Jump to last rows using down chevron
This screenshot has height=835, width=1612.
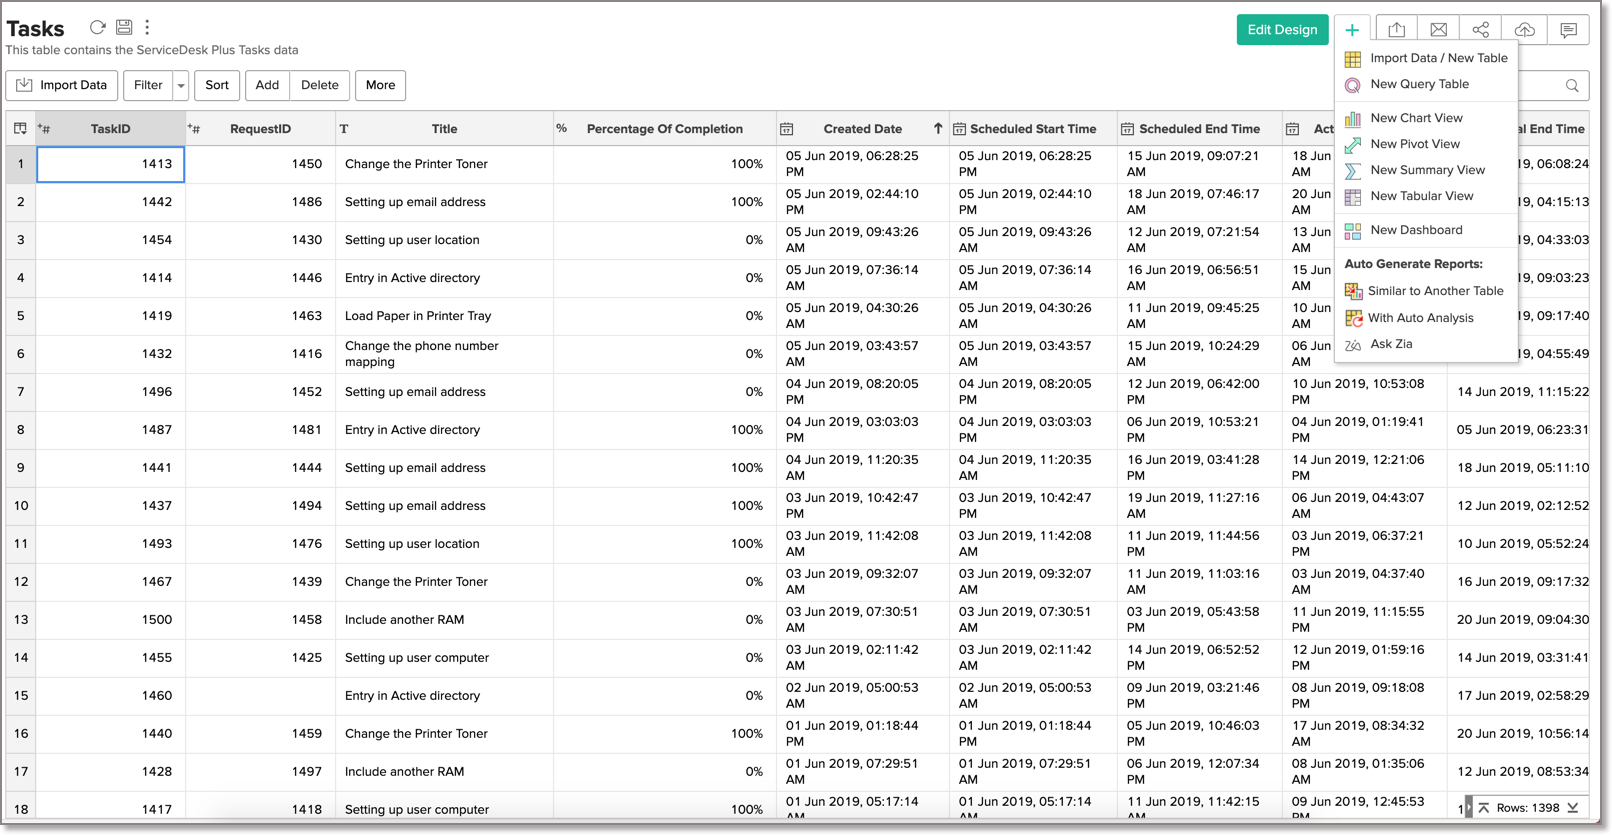[x=1573, y=808]
